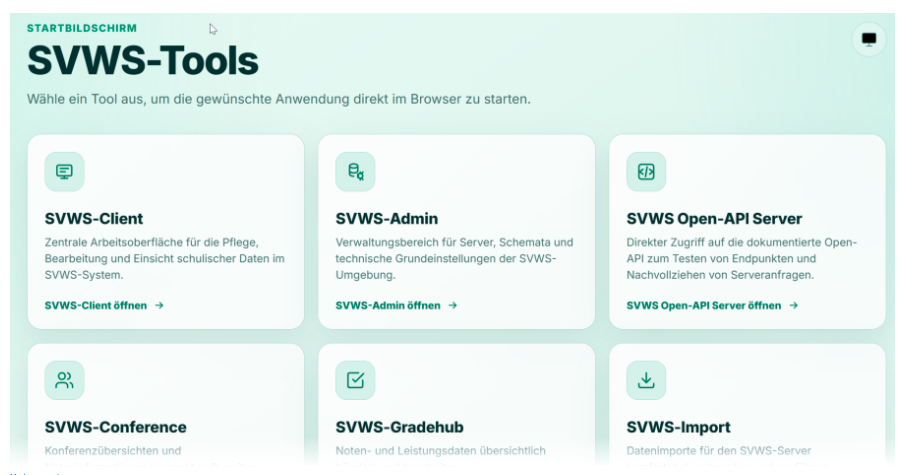Select the SVWS-Admin card title

tap(387, 219)
